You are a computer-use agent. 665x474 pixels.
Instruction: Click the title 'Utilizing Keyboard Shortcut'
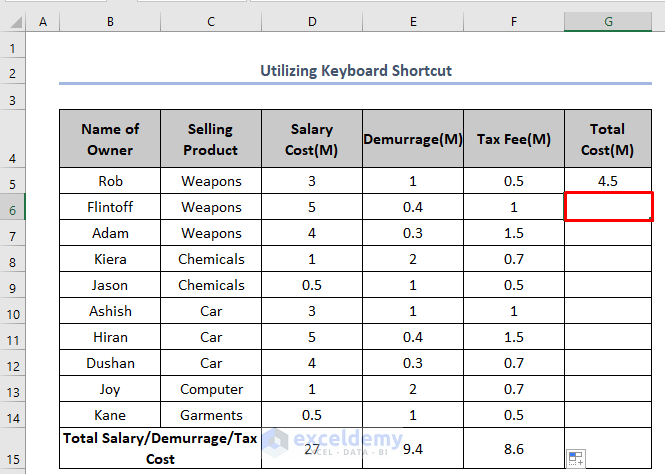coord(355,71)
